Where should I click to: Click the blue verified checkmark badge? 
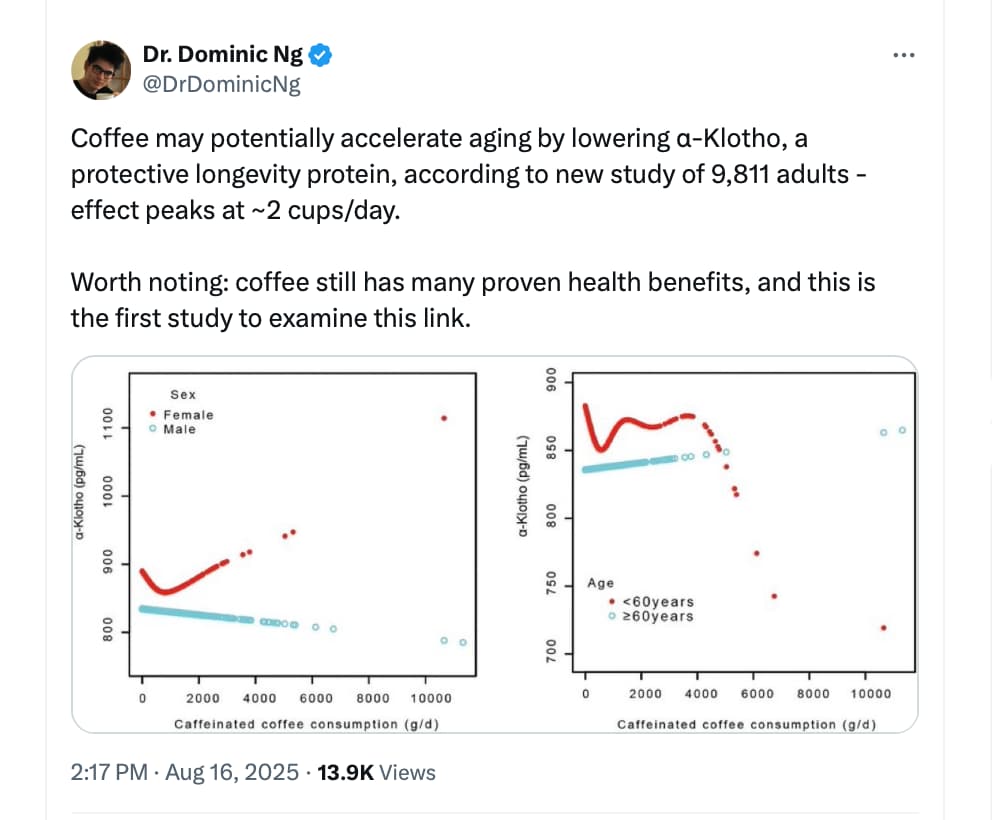click(x=319, y=56)
